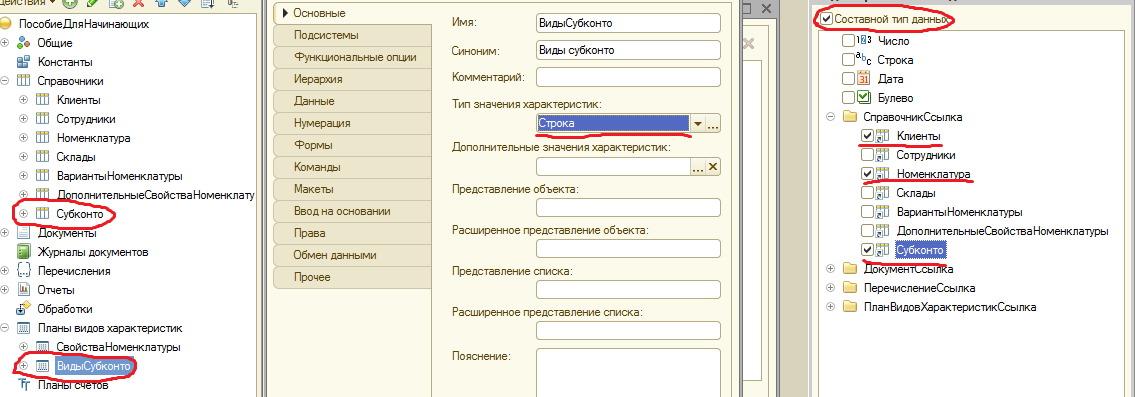Click the Журналы документов green icon
The width and height of the screenshot is (1135, 397).
tap(23, 252)
